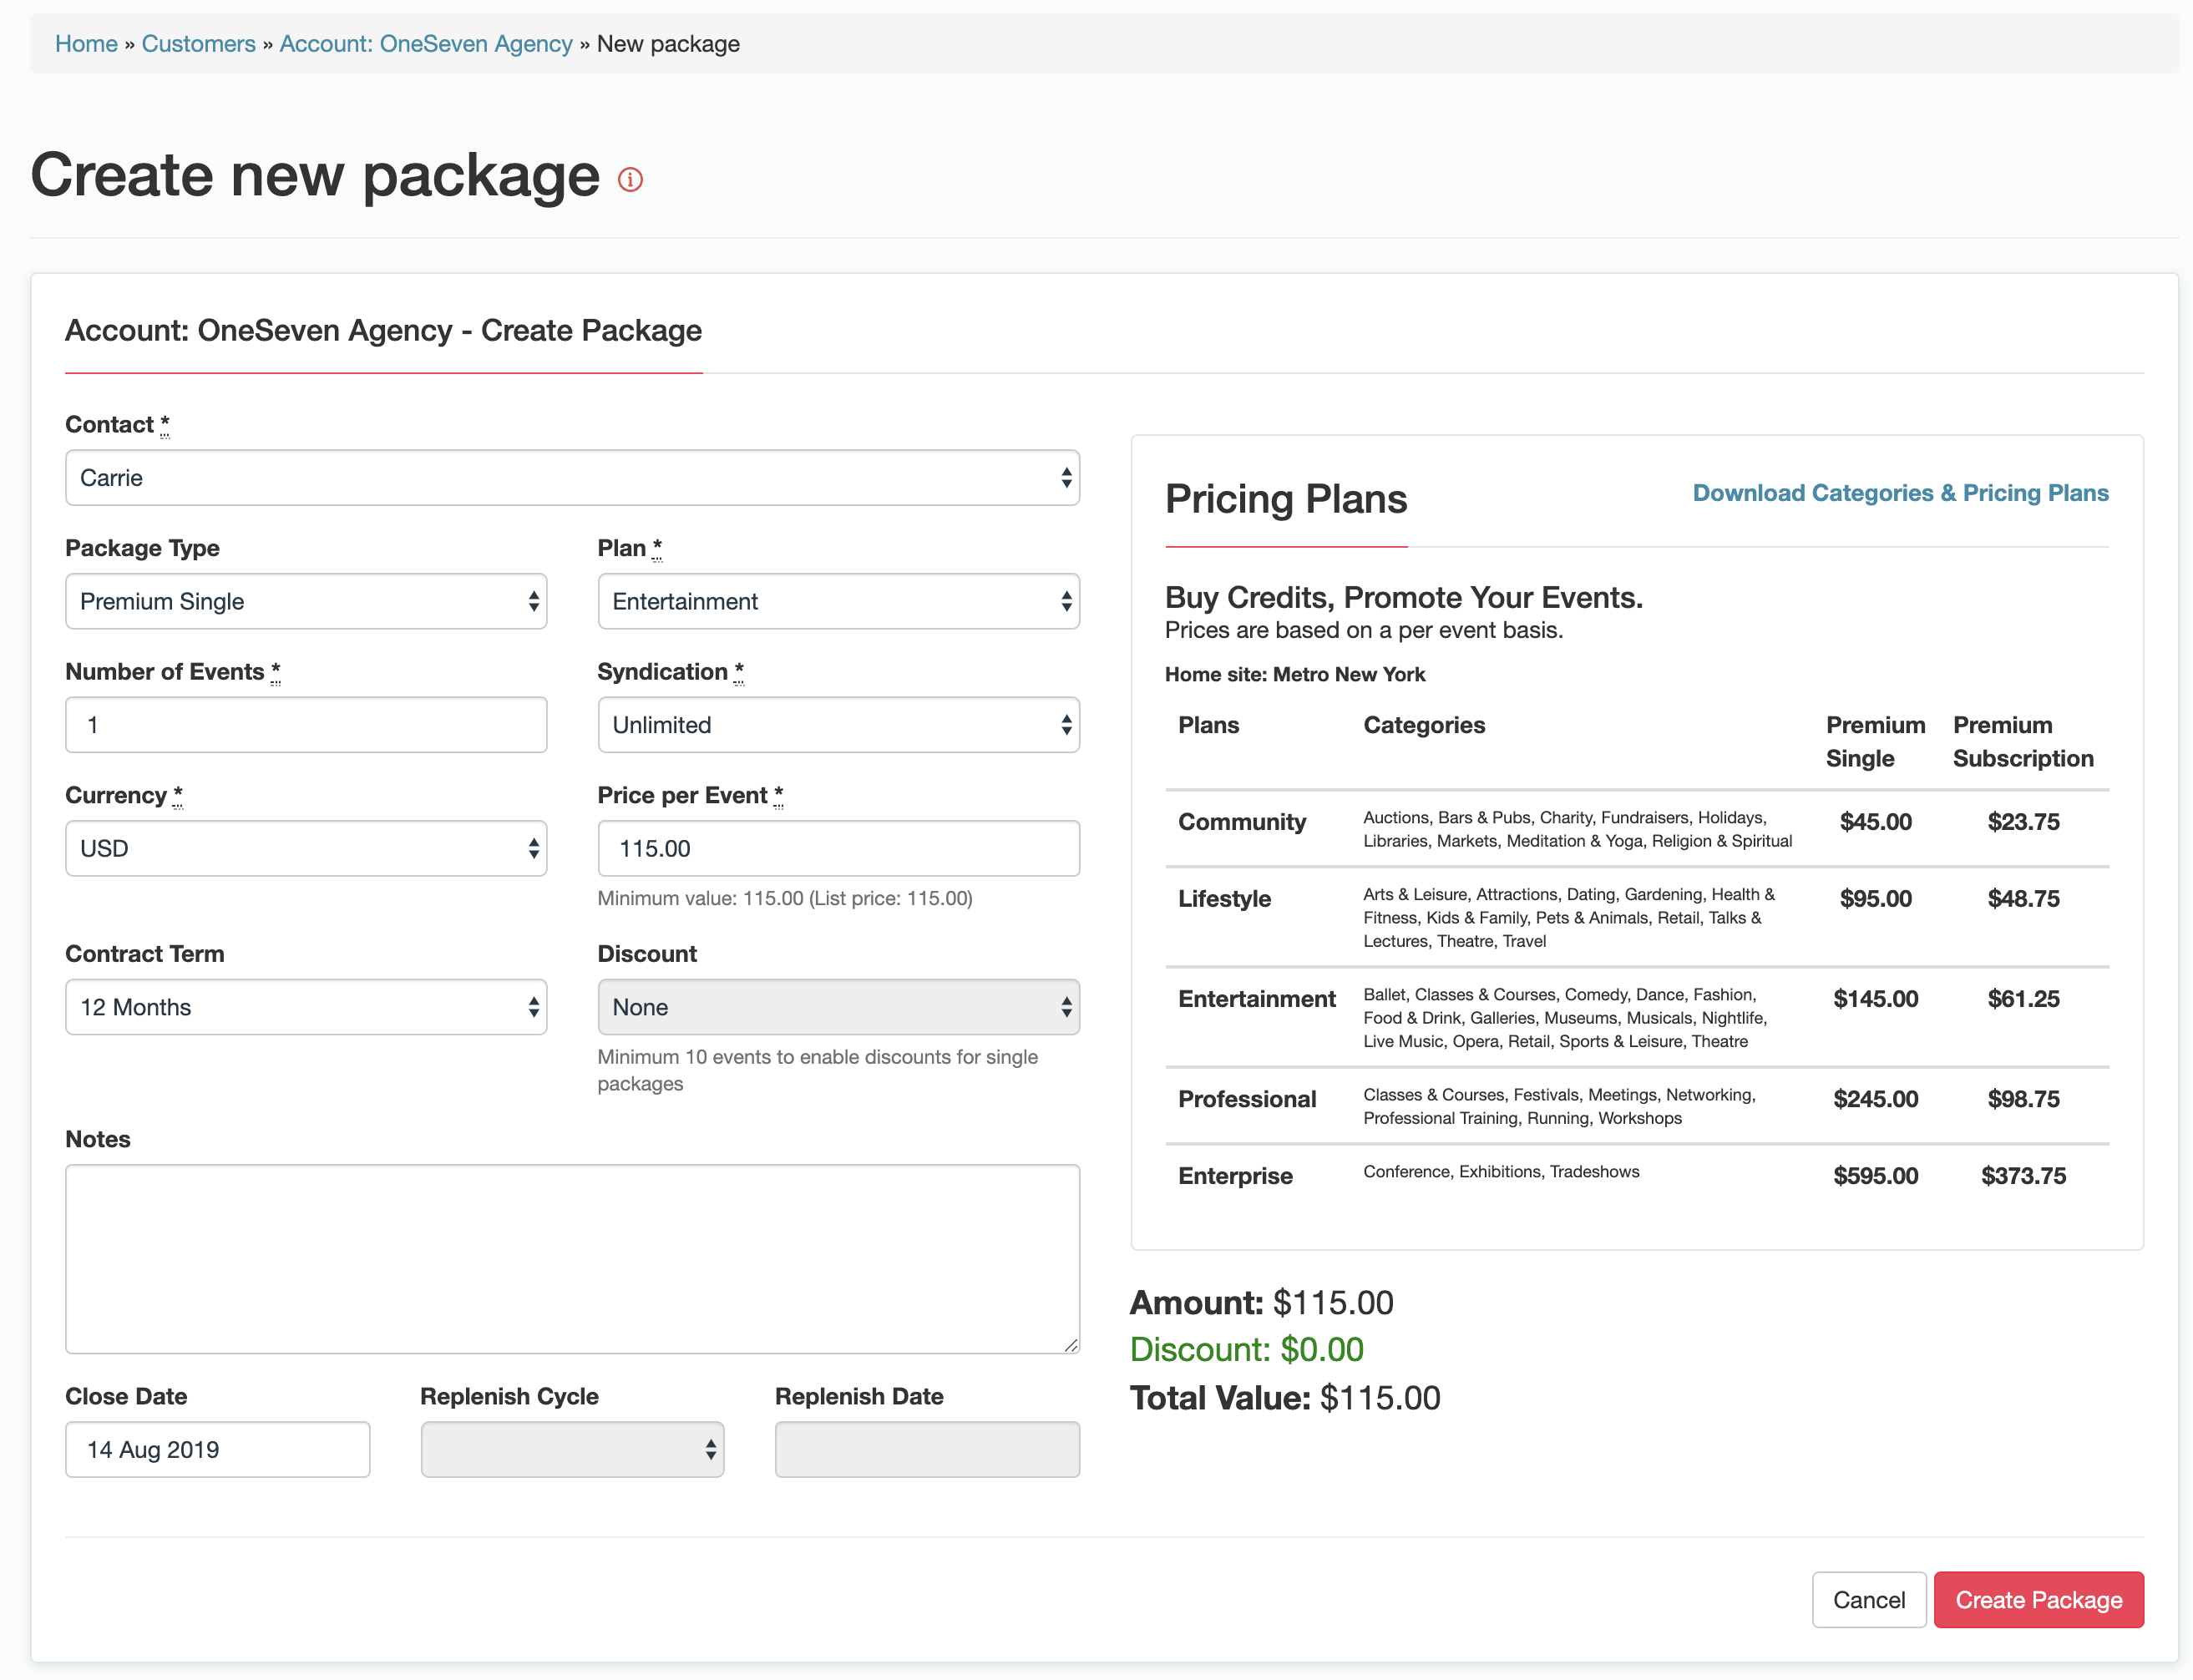Focus the Number of Events field
The height and width of the screenshot is (1680, 2193).
coord(306,725)
